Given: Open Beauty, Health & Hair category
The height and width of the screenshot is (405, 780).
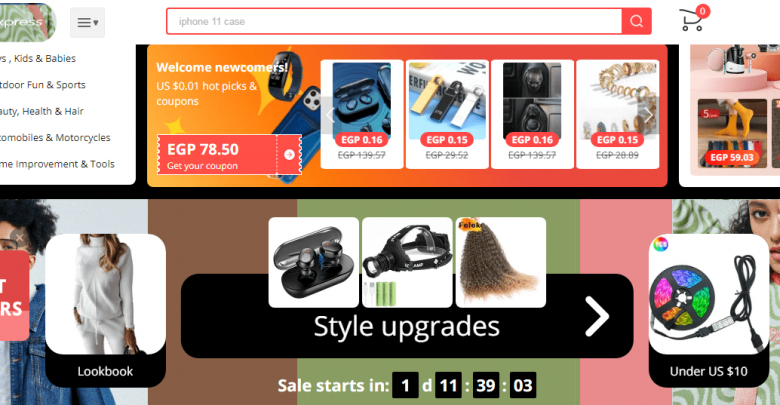Looking at the screenshot, I should [x=42, y=111].
